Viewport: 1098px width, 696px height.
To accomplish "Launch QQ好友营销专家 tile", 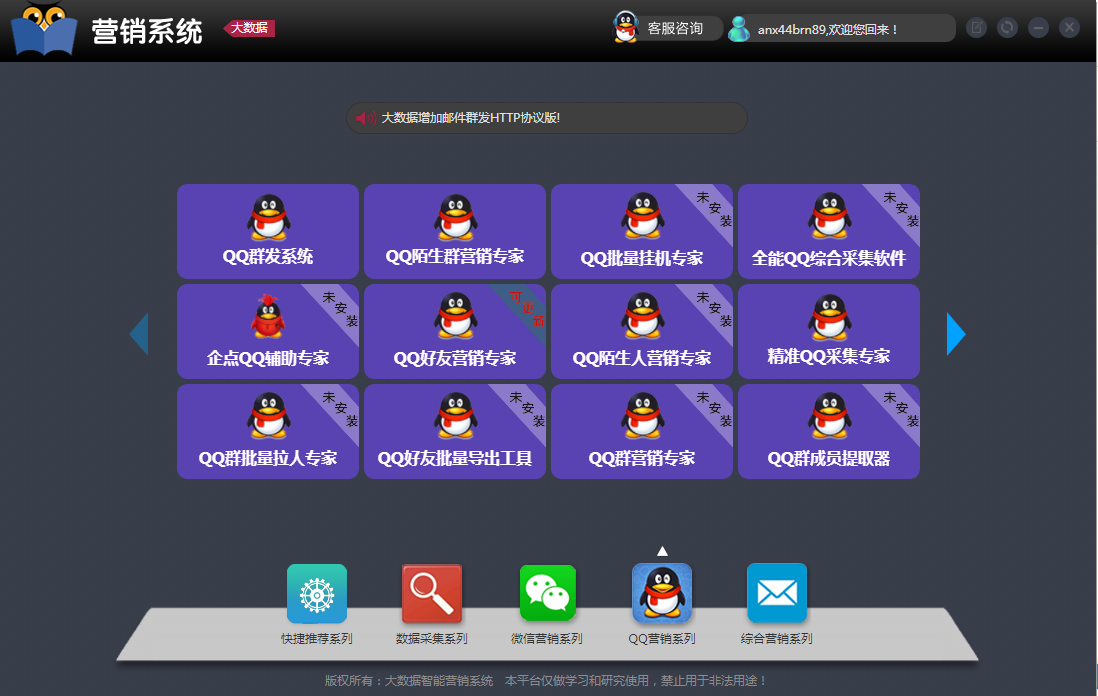I will click(454, 331).
